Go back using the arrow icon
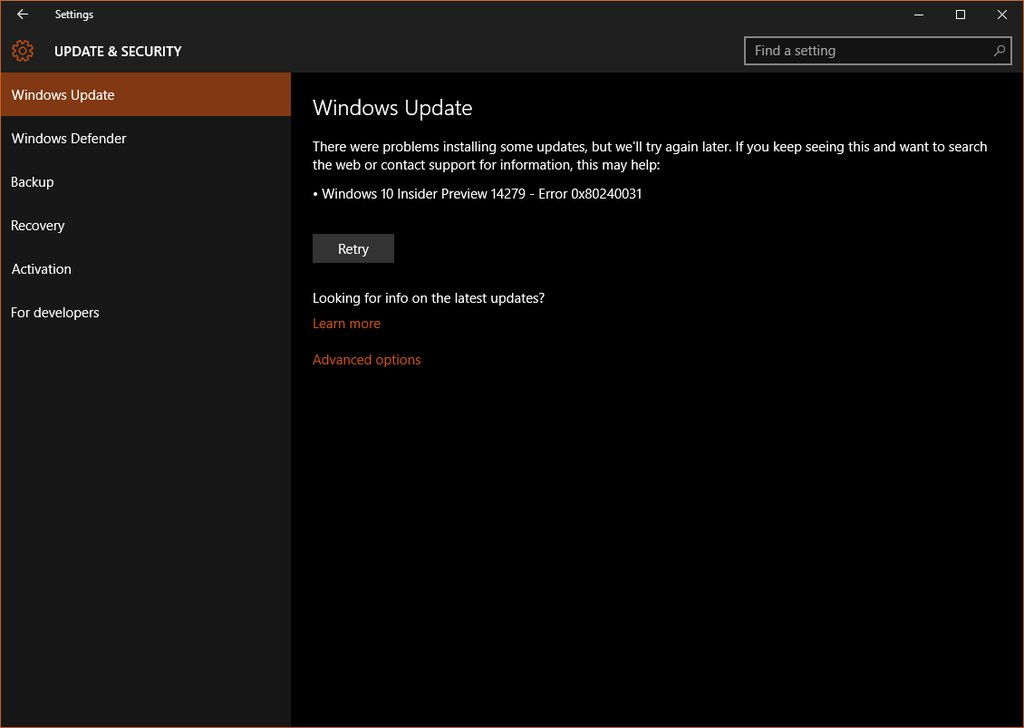This screenshot has height=728, width=1024. click(x=22, y=14)
